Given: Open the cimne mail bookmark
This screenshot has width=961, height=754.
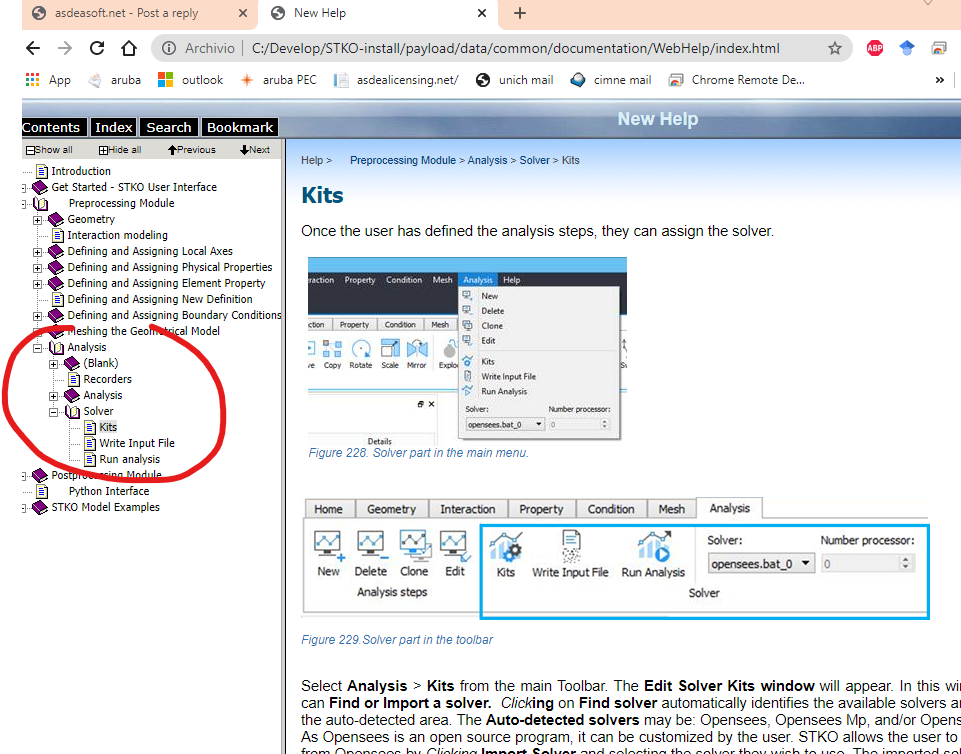Looking at the screenshot, I should 610,80.
